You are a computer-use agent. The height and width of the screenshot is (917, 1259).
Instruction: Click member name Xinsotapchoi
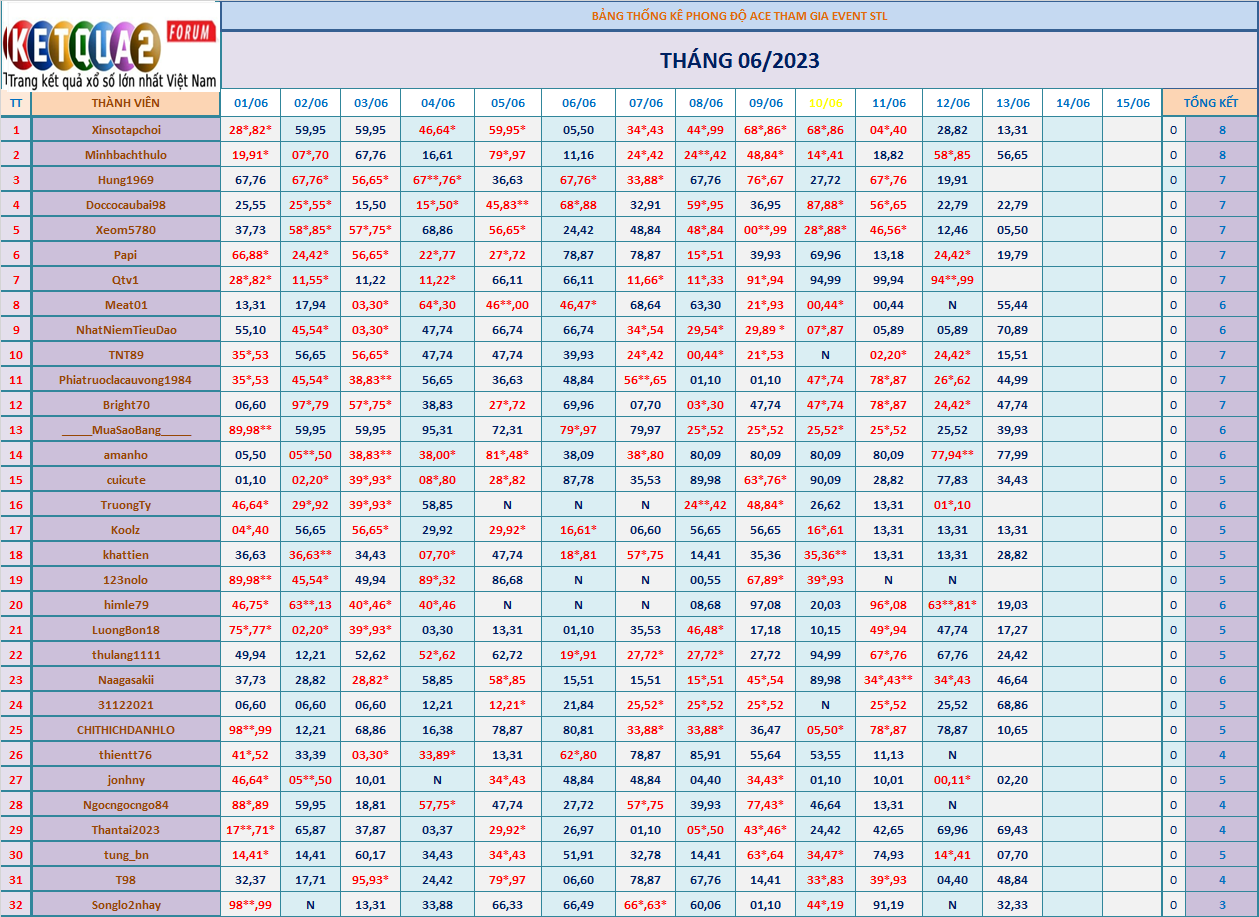125,130
